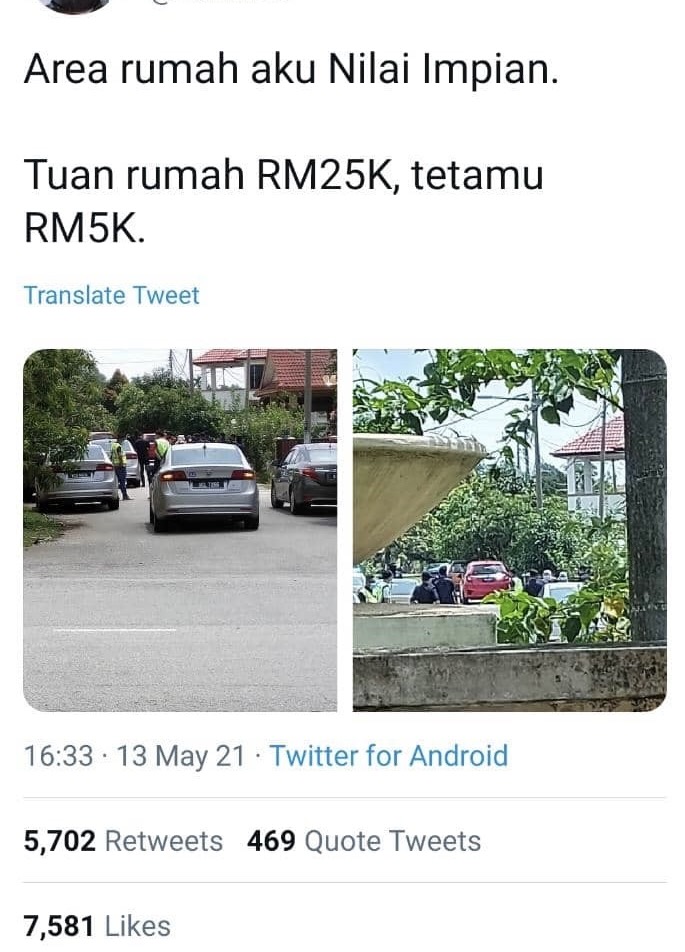Click the words 'Quote Tweets' label
Image resolution: width=685 pixels, height=952 pixels.
click(x=392, y=841)
